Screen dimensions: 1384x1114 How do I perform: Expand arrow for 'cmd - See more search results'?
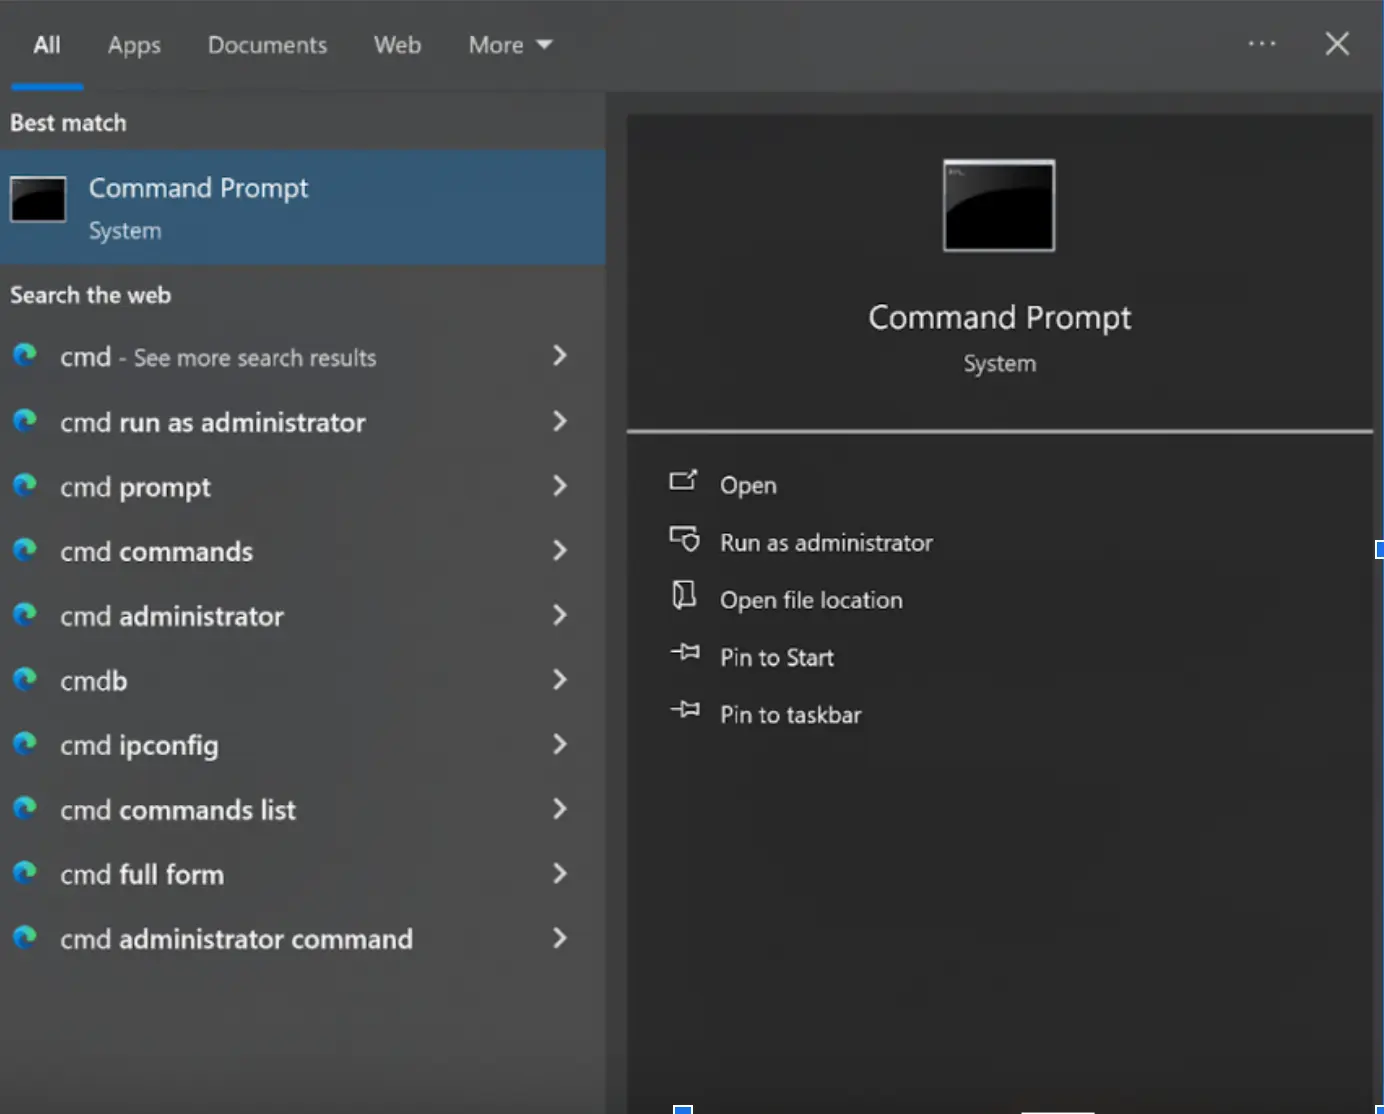coord(560,356)
